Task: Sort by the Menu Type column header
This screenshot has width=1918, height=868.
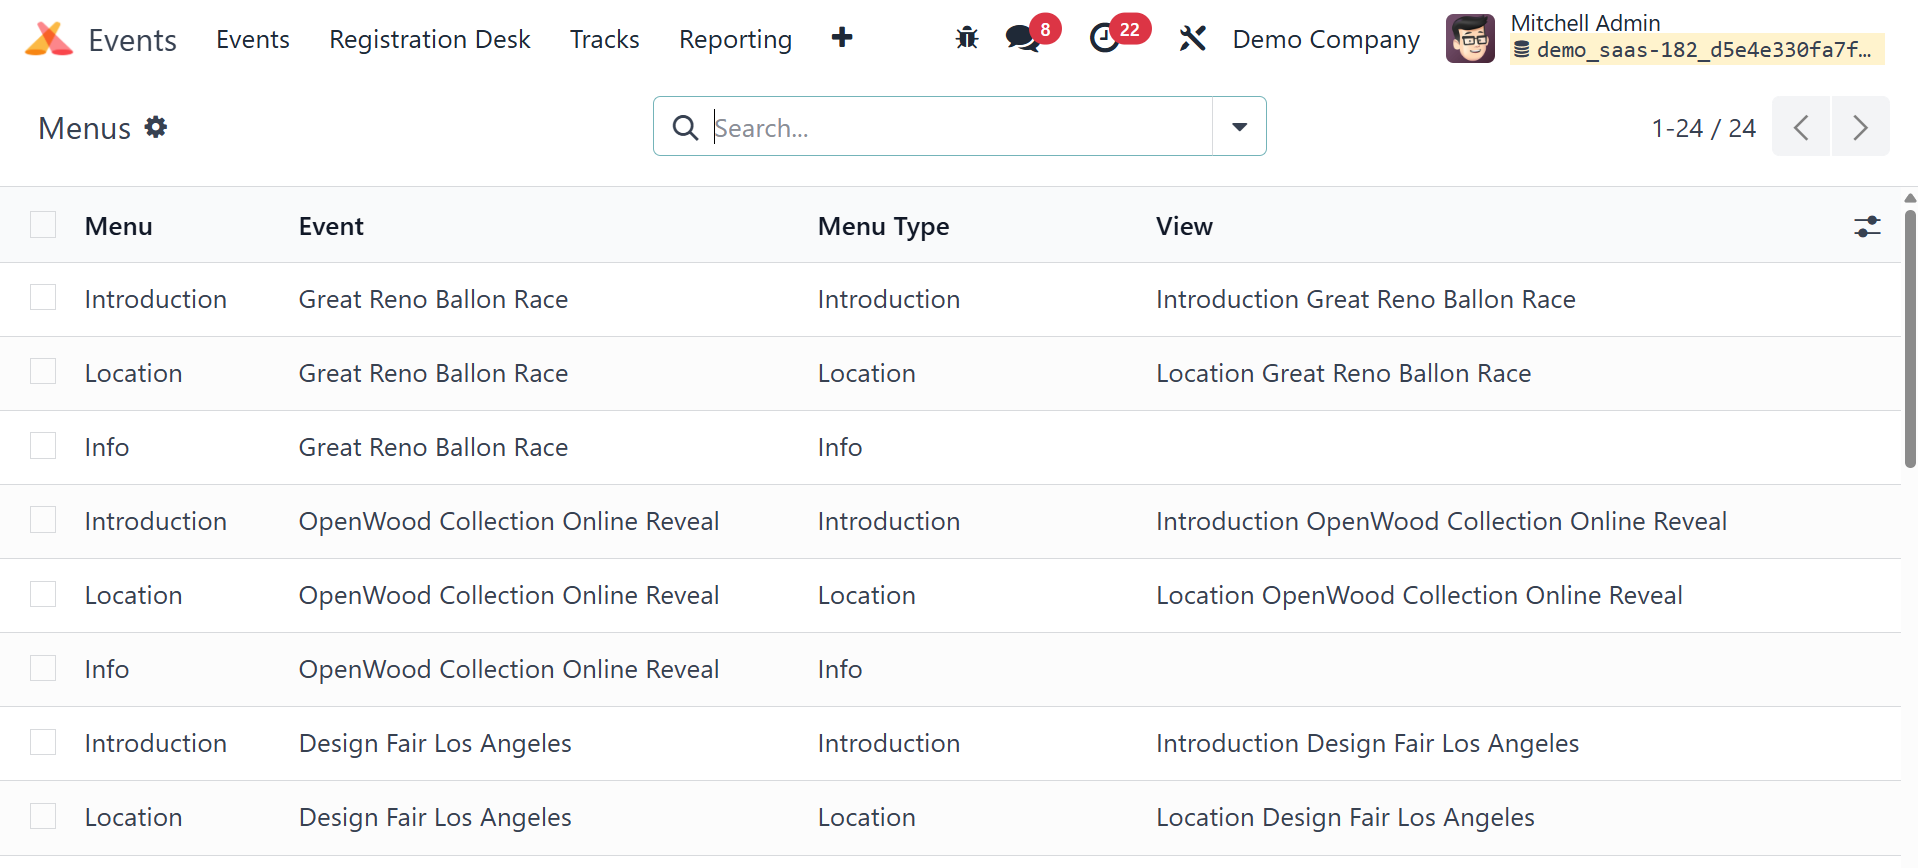Action: click(883, 226)
